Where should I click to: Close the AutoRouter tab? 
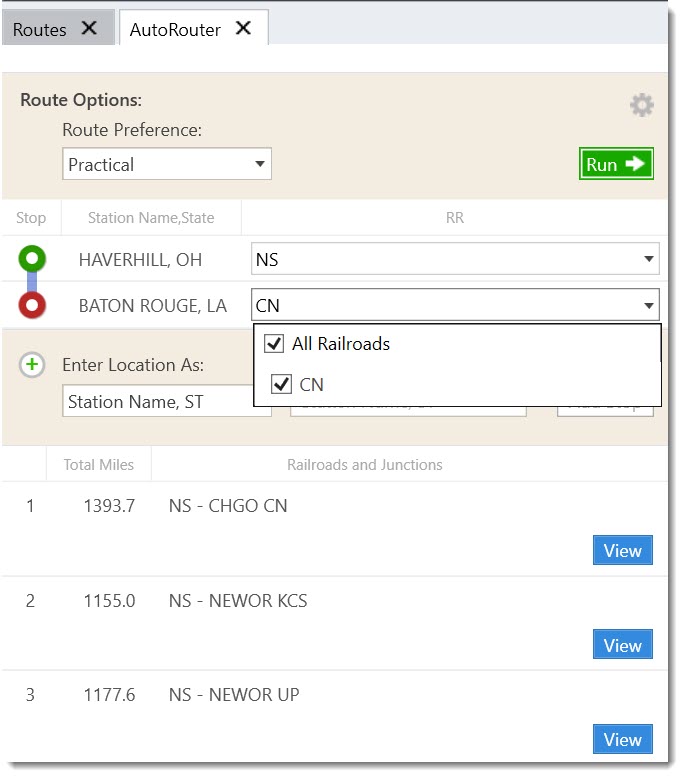click(x=243, y=29)
